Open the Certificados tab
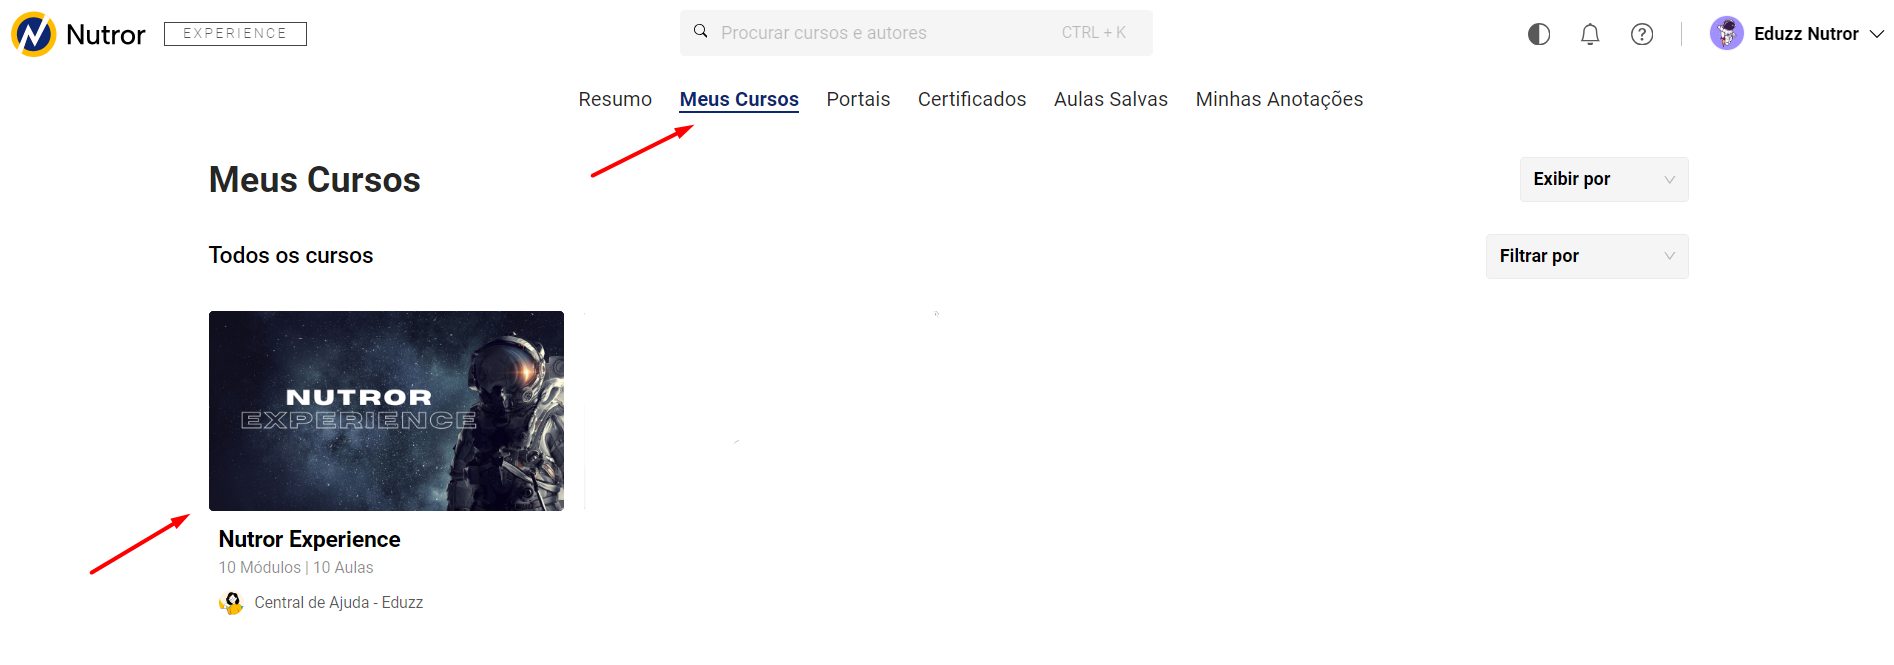The image size is (1894, 665). [972, 99]
